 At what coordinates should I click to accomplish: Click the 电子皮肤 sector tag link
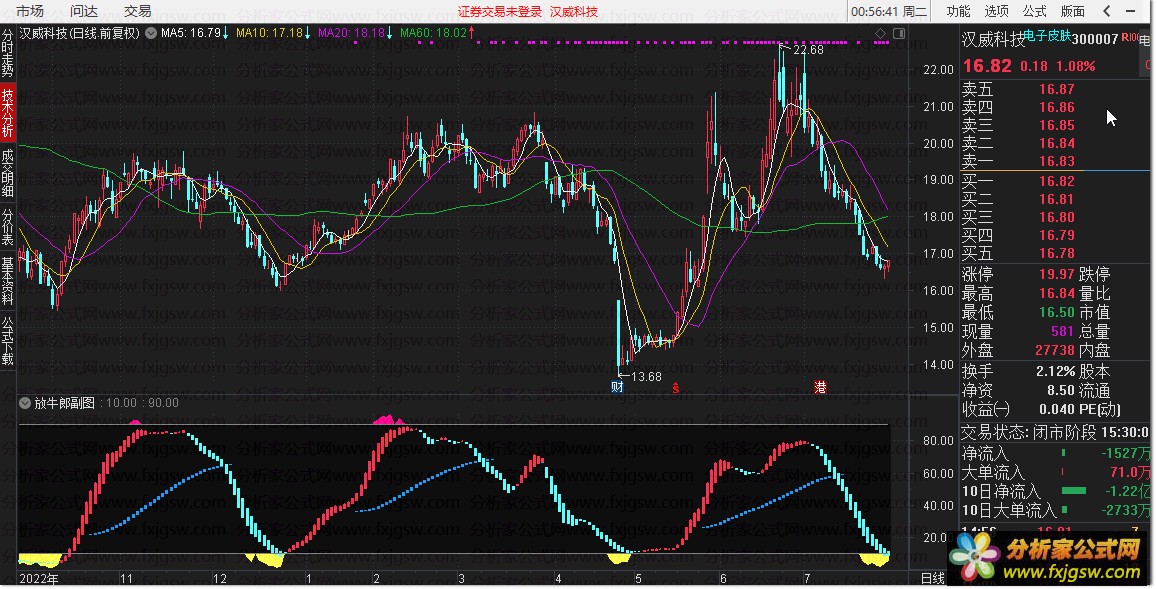(x=1047, y=35)
